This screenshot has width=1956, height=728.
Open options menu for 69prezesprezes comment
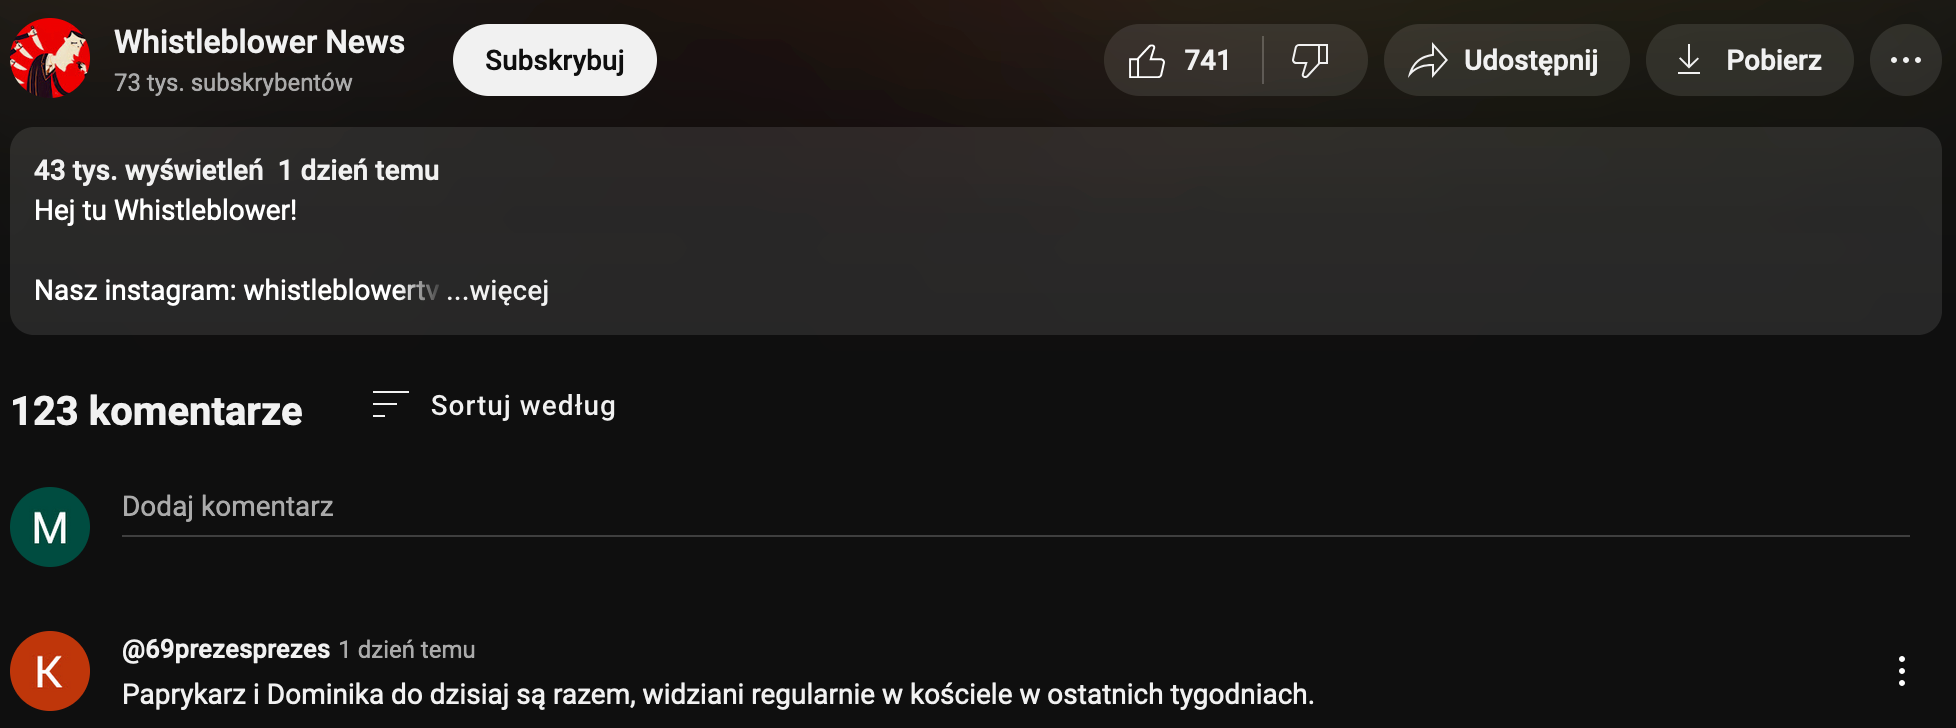tap(1901, 671)
